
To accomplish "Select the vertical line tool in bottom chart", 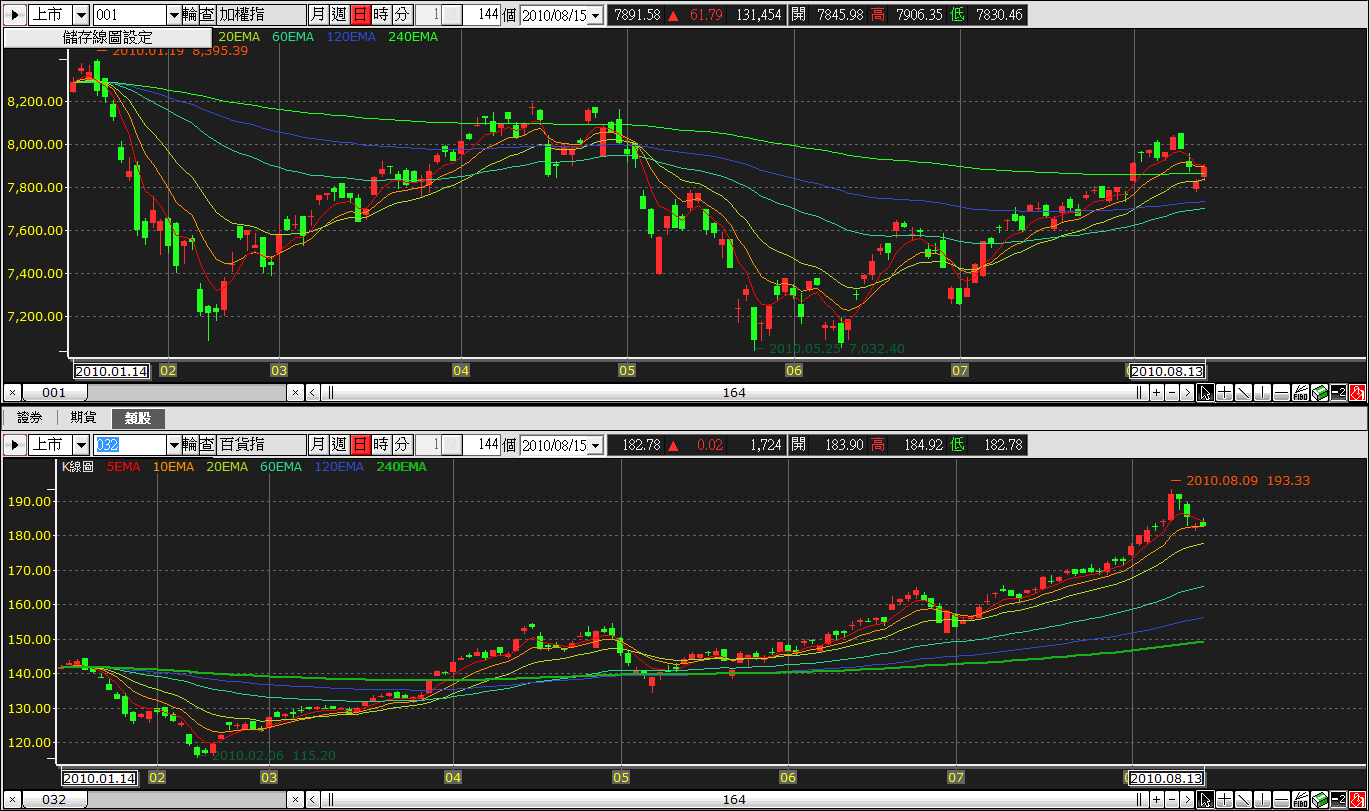I will (1262, 799).
